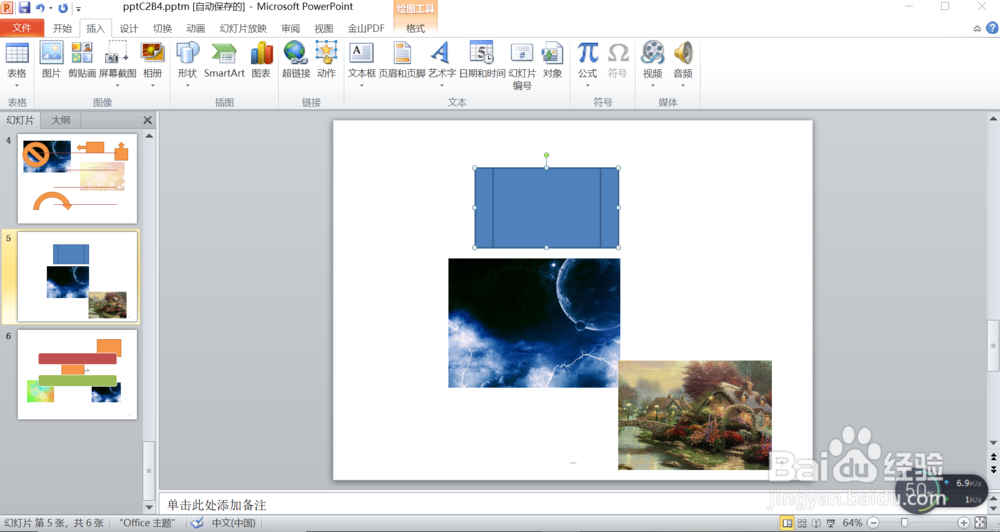Switch to the 开始 home tab
Screen dimensions: 1000x532
pyautogui.click(x=62, y=28)
